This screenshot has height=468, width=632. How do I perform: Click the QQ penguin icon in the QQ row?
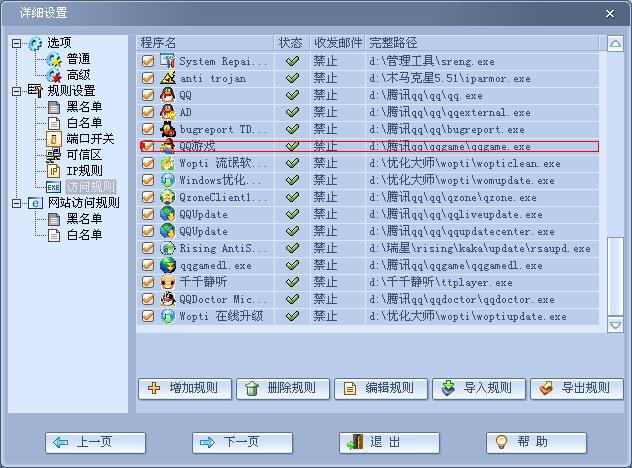[167, 95]
